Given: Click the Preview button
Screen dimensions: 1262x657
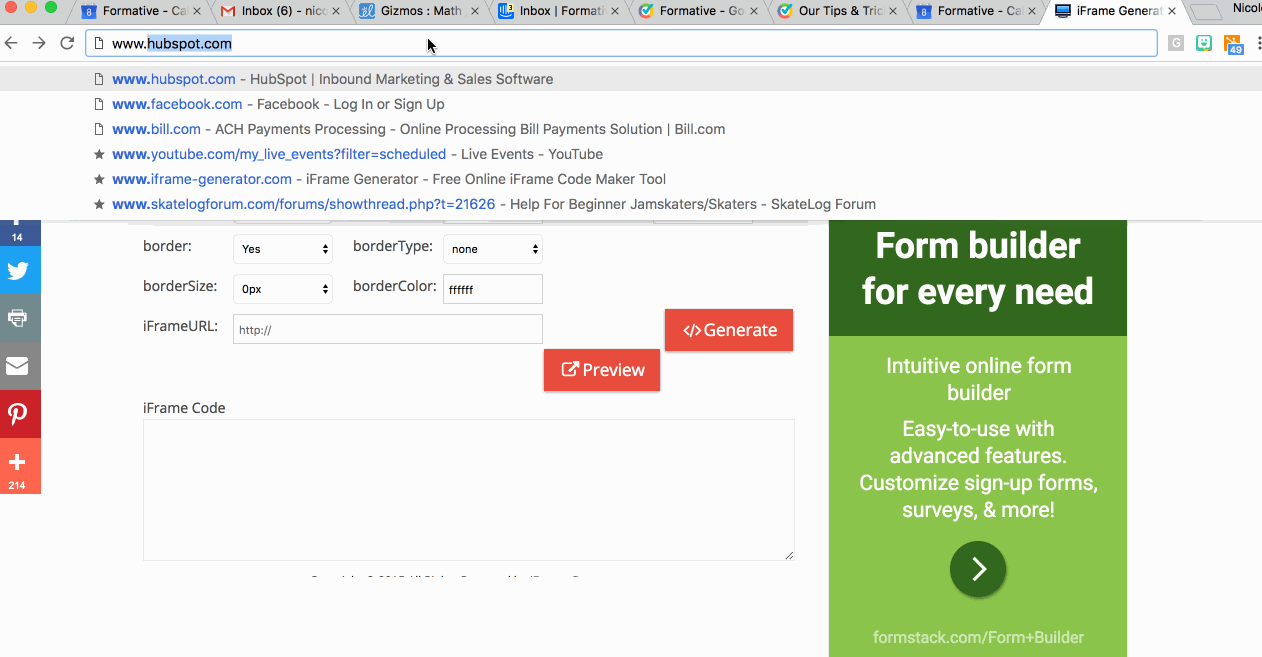Looking at the screenshot, I should pos(602,370).
